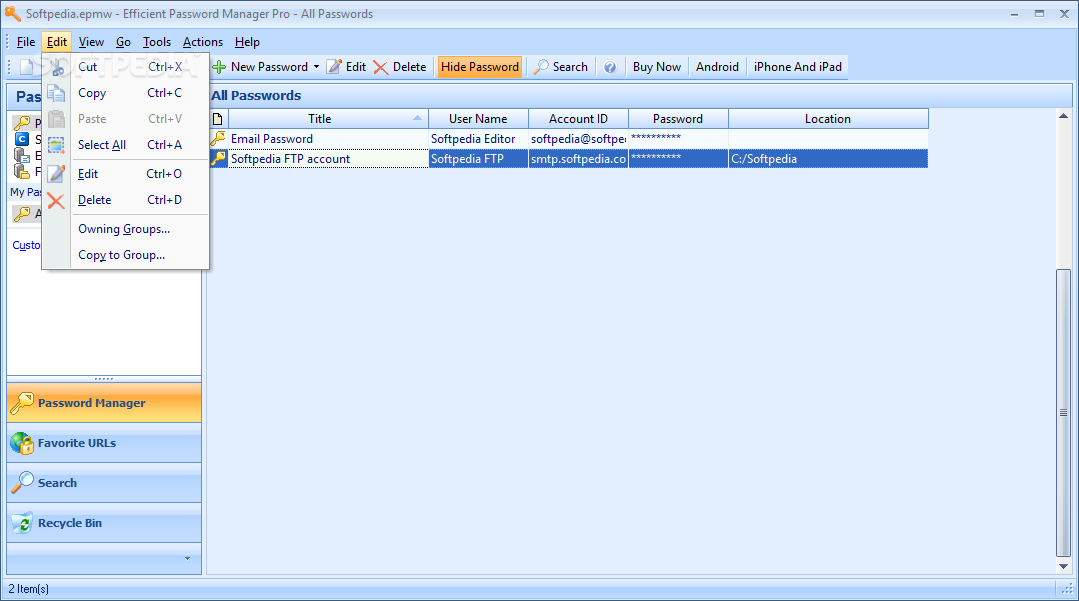This screenshot has height=601, width=1079.
Task: Click the sidebar Search magnifier icon
Action: tap(22, 483)
